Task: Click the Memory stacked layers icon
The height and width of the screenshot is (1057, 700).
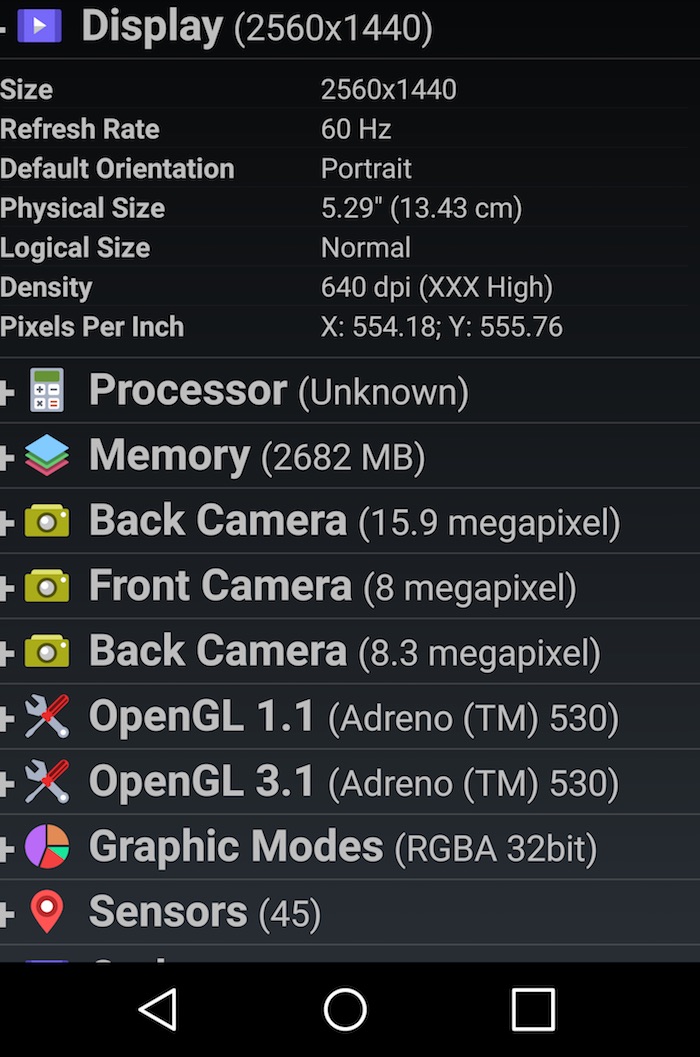Action: [x=45, y=455]
